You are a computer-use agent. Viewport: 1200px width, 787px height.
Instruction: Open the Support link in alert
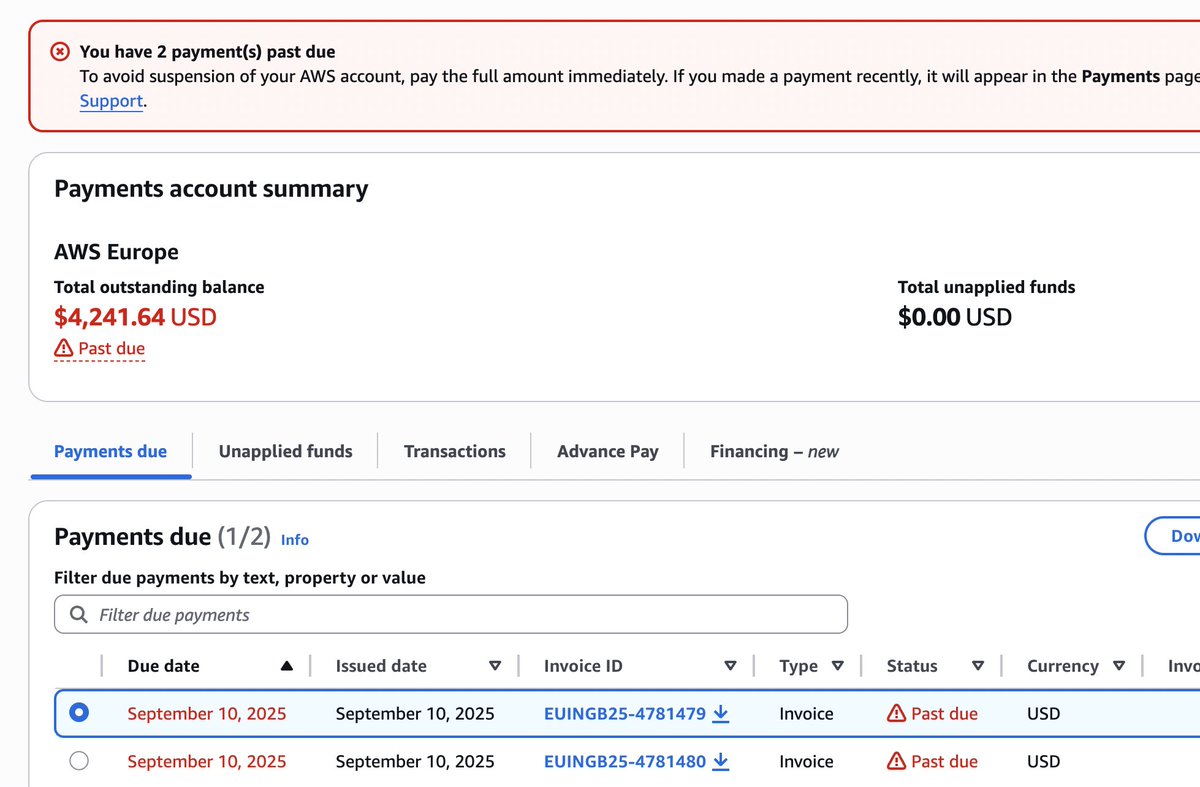pos(111,101)
